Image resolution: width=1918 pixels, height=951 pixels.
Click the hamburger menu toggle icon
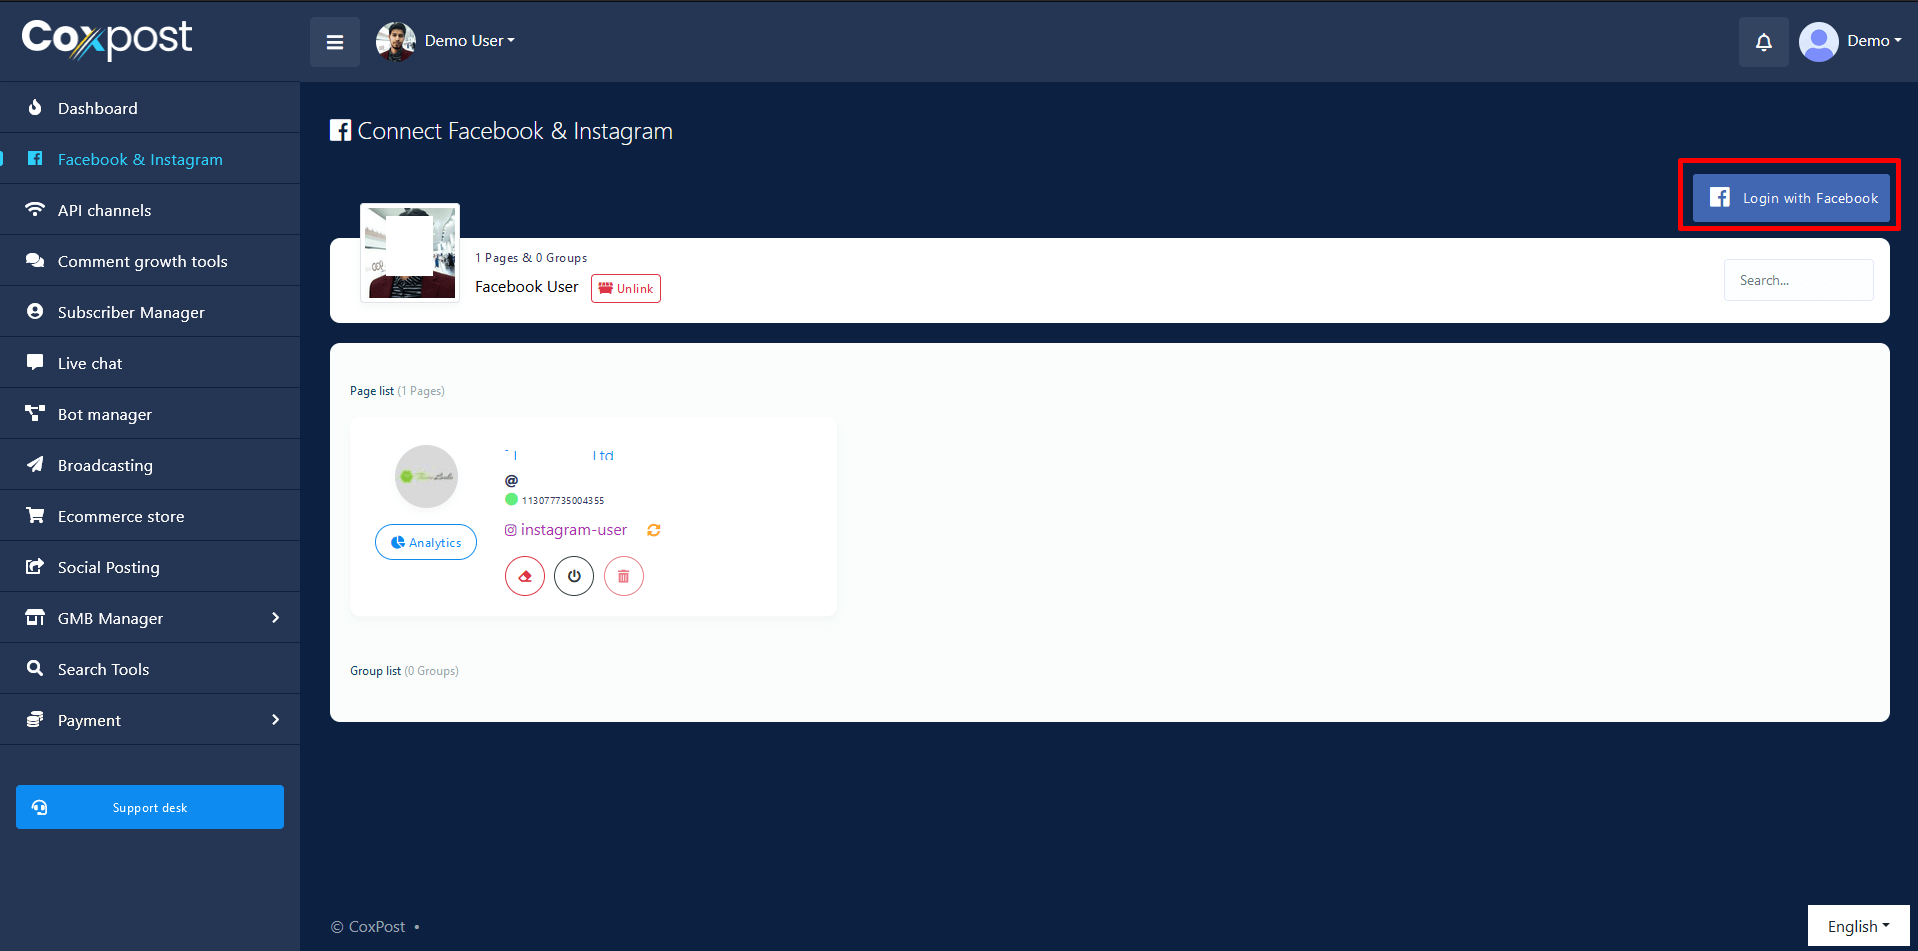(335, 42)
